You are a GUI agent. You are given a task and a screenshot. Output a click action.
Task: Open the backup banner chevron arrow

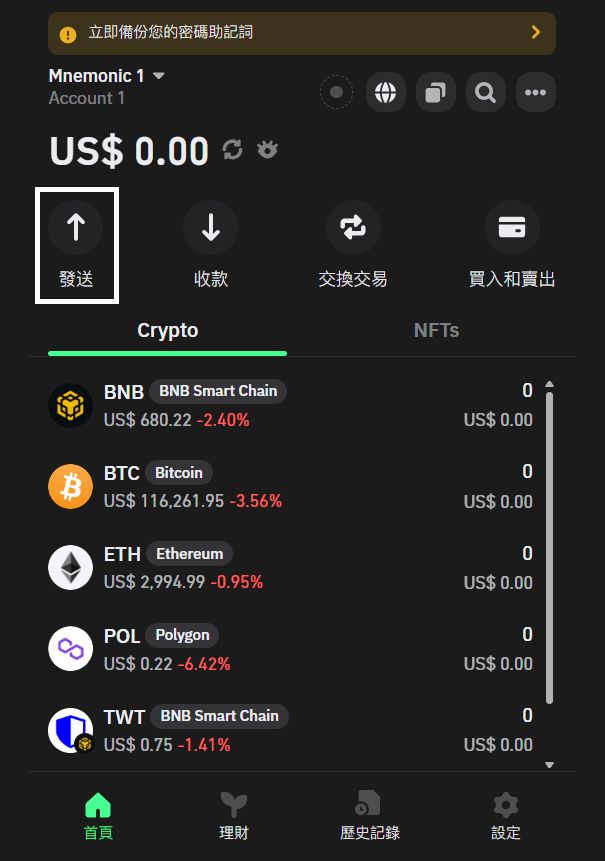[x=536, y=32]
